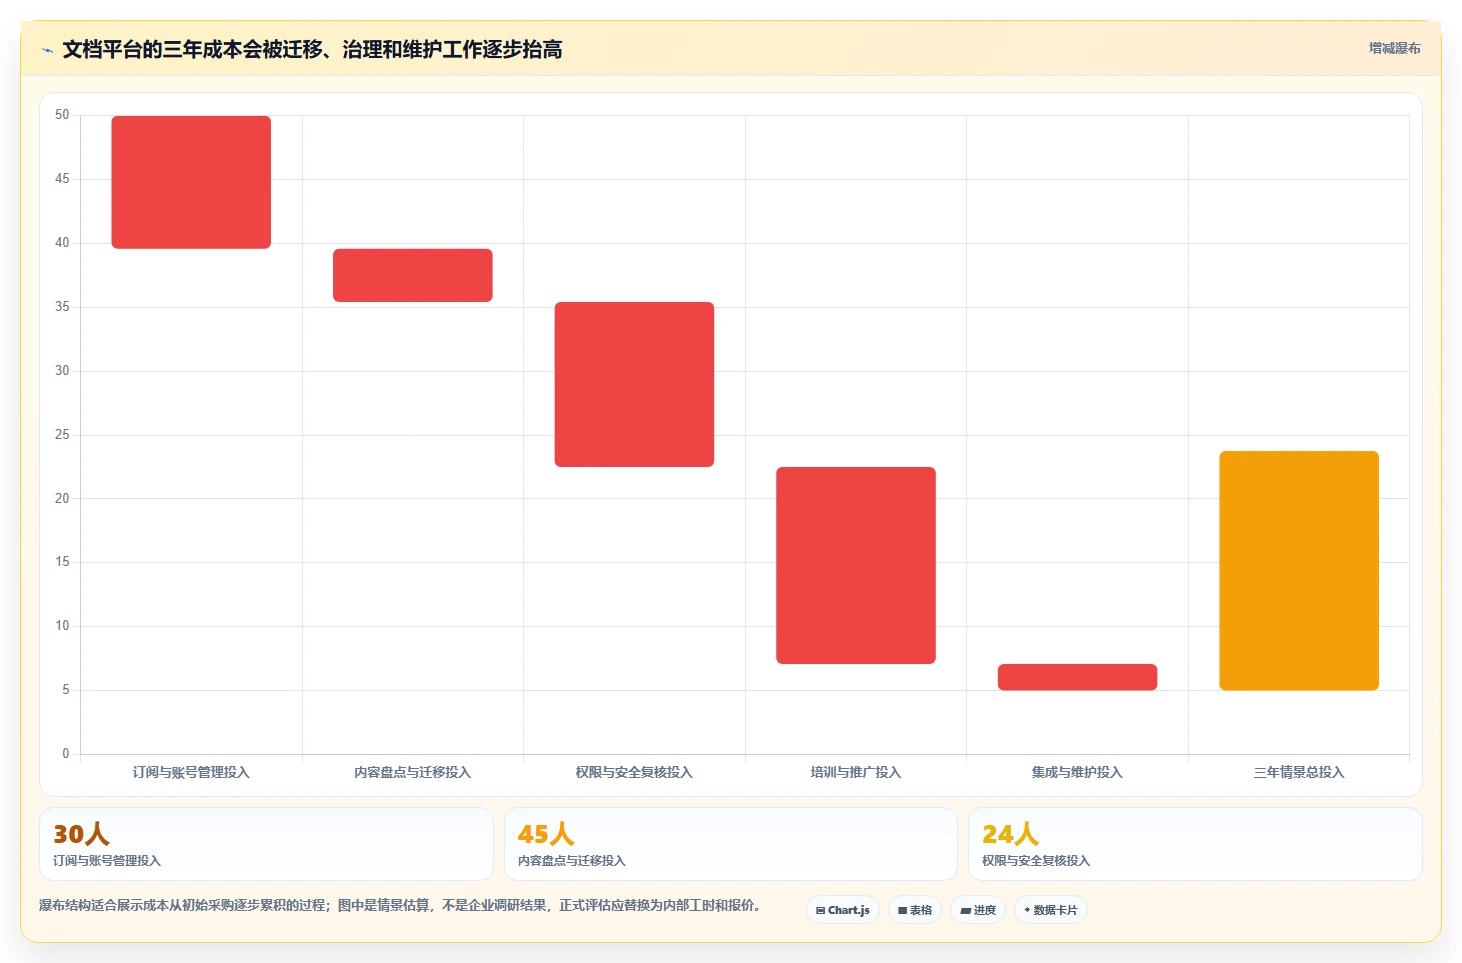
Task: Click y-axis value 30
Action: tap(62, 371)
